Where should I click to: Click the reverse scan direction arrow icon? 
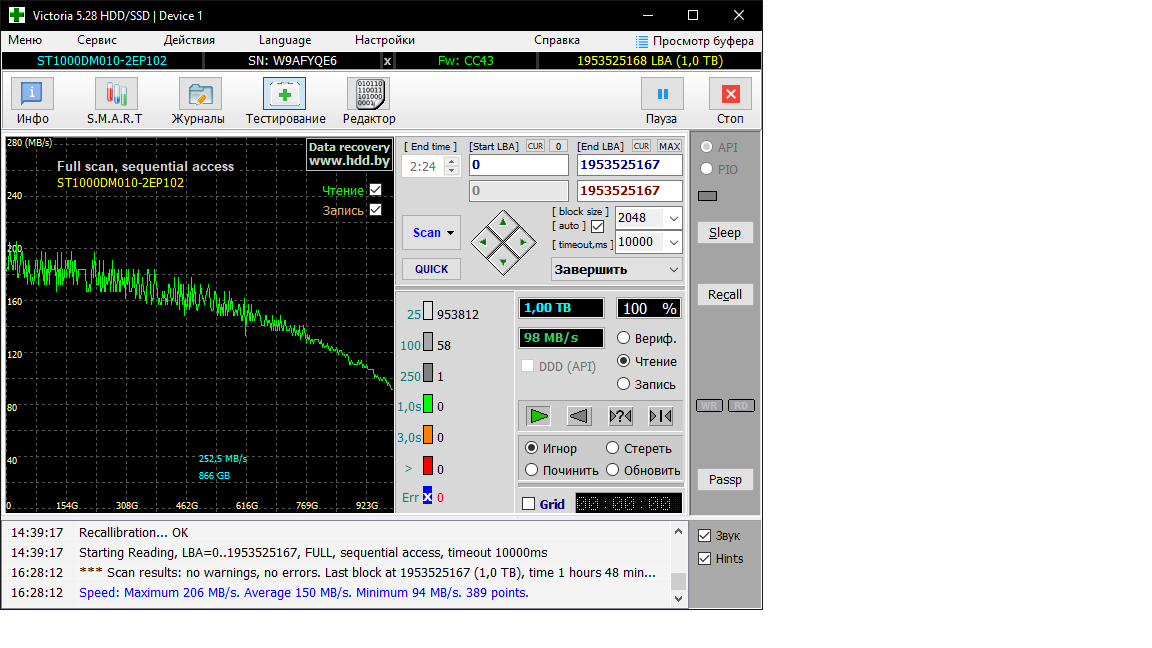point(579,417)
